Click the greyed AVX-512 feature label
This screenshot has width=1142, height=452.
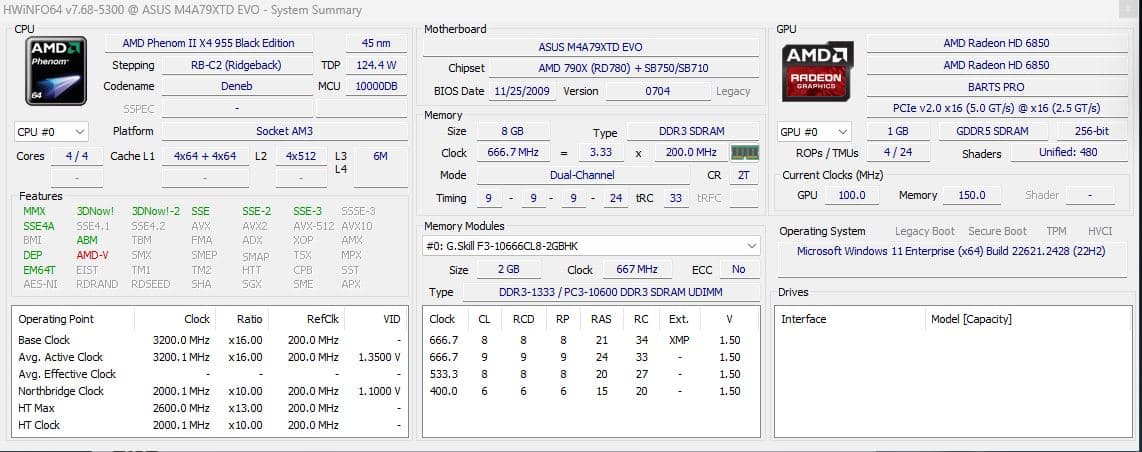[x=314, y=226]
